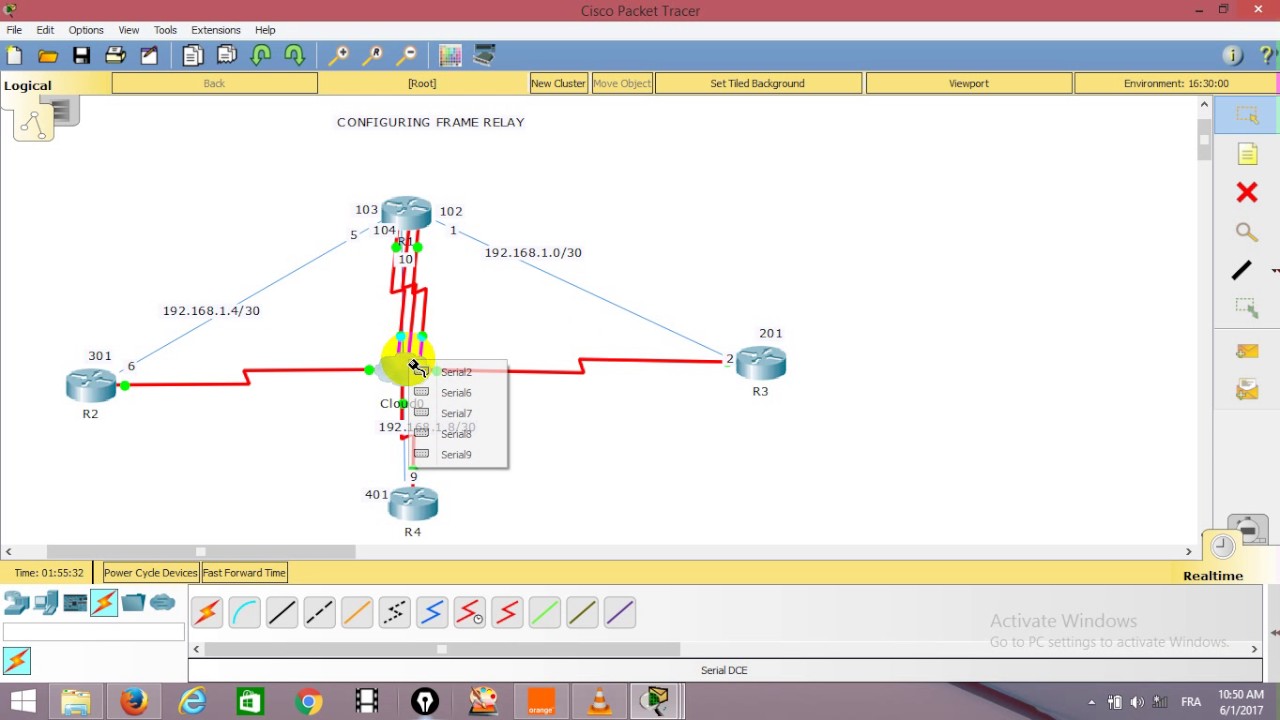Click Environment: 16:30:00 button

point(1176,83)
